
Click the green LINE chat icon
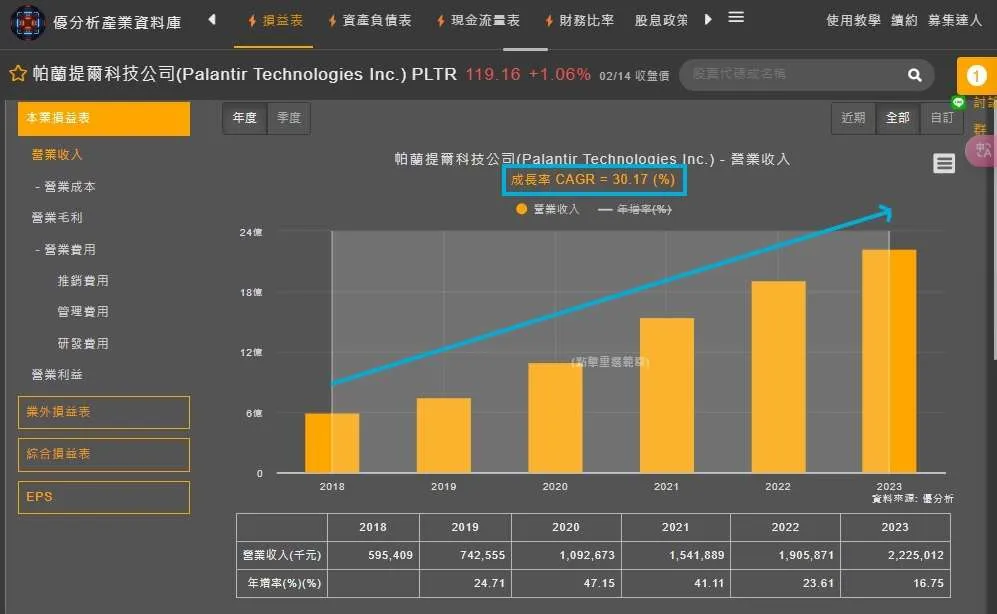pos(958,102)
